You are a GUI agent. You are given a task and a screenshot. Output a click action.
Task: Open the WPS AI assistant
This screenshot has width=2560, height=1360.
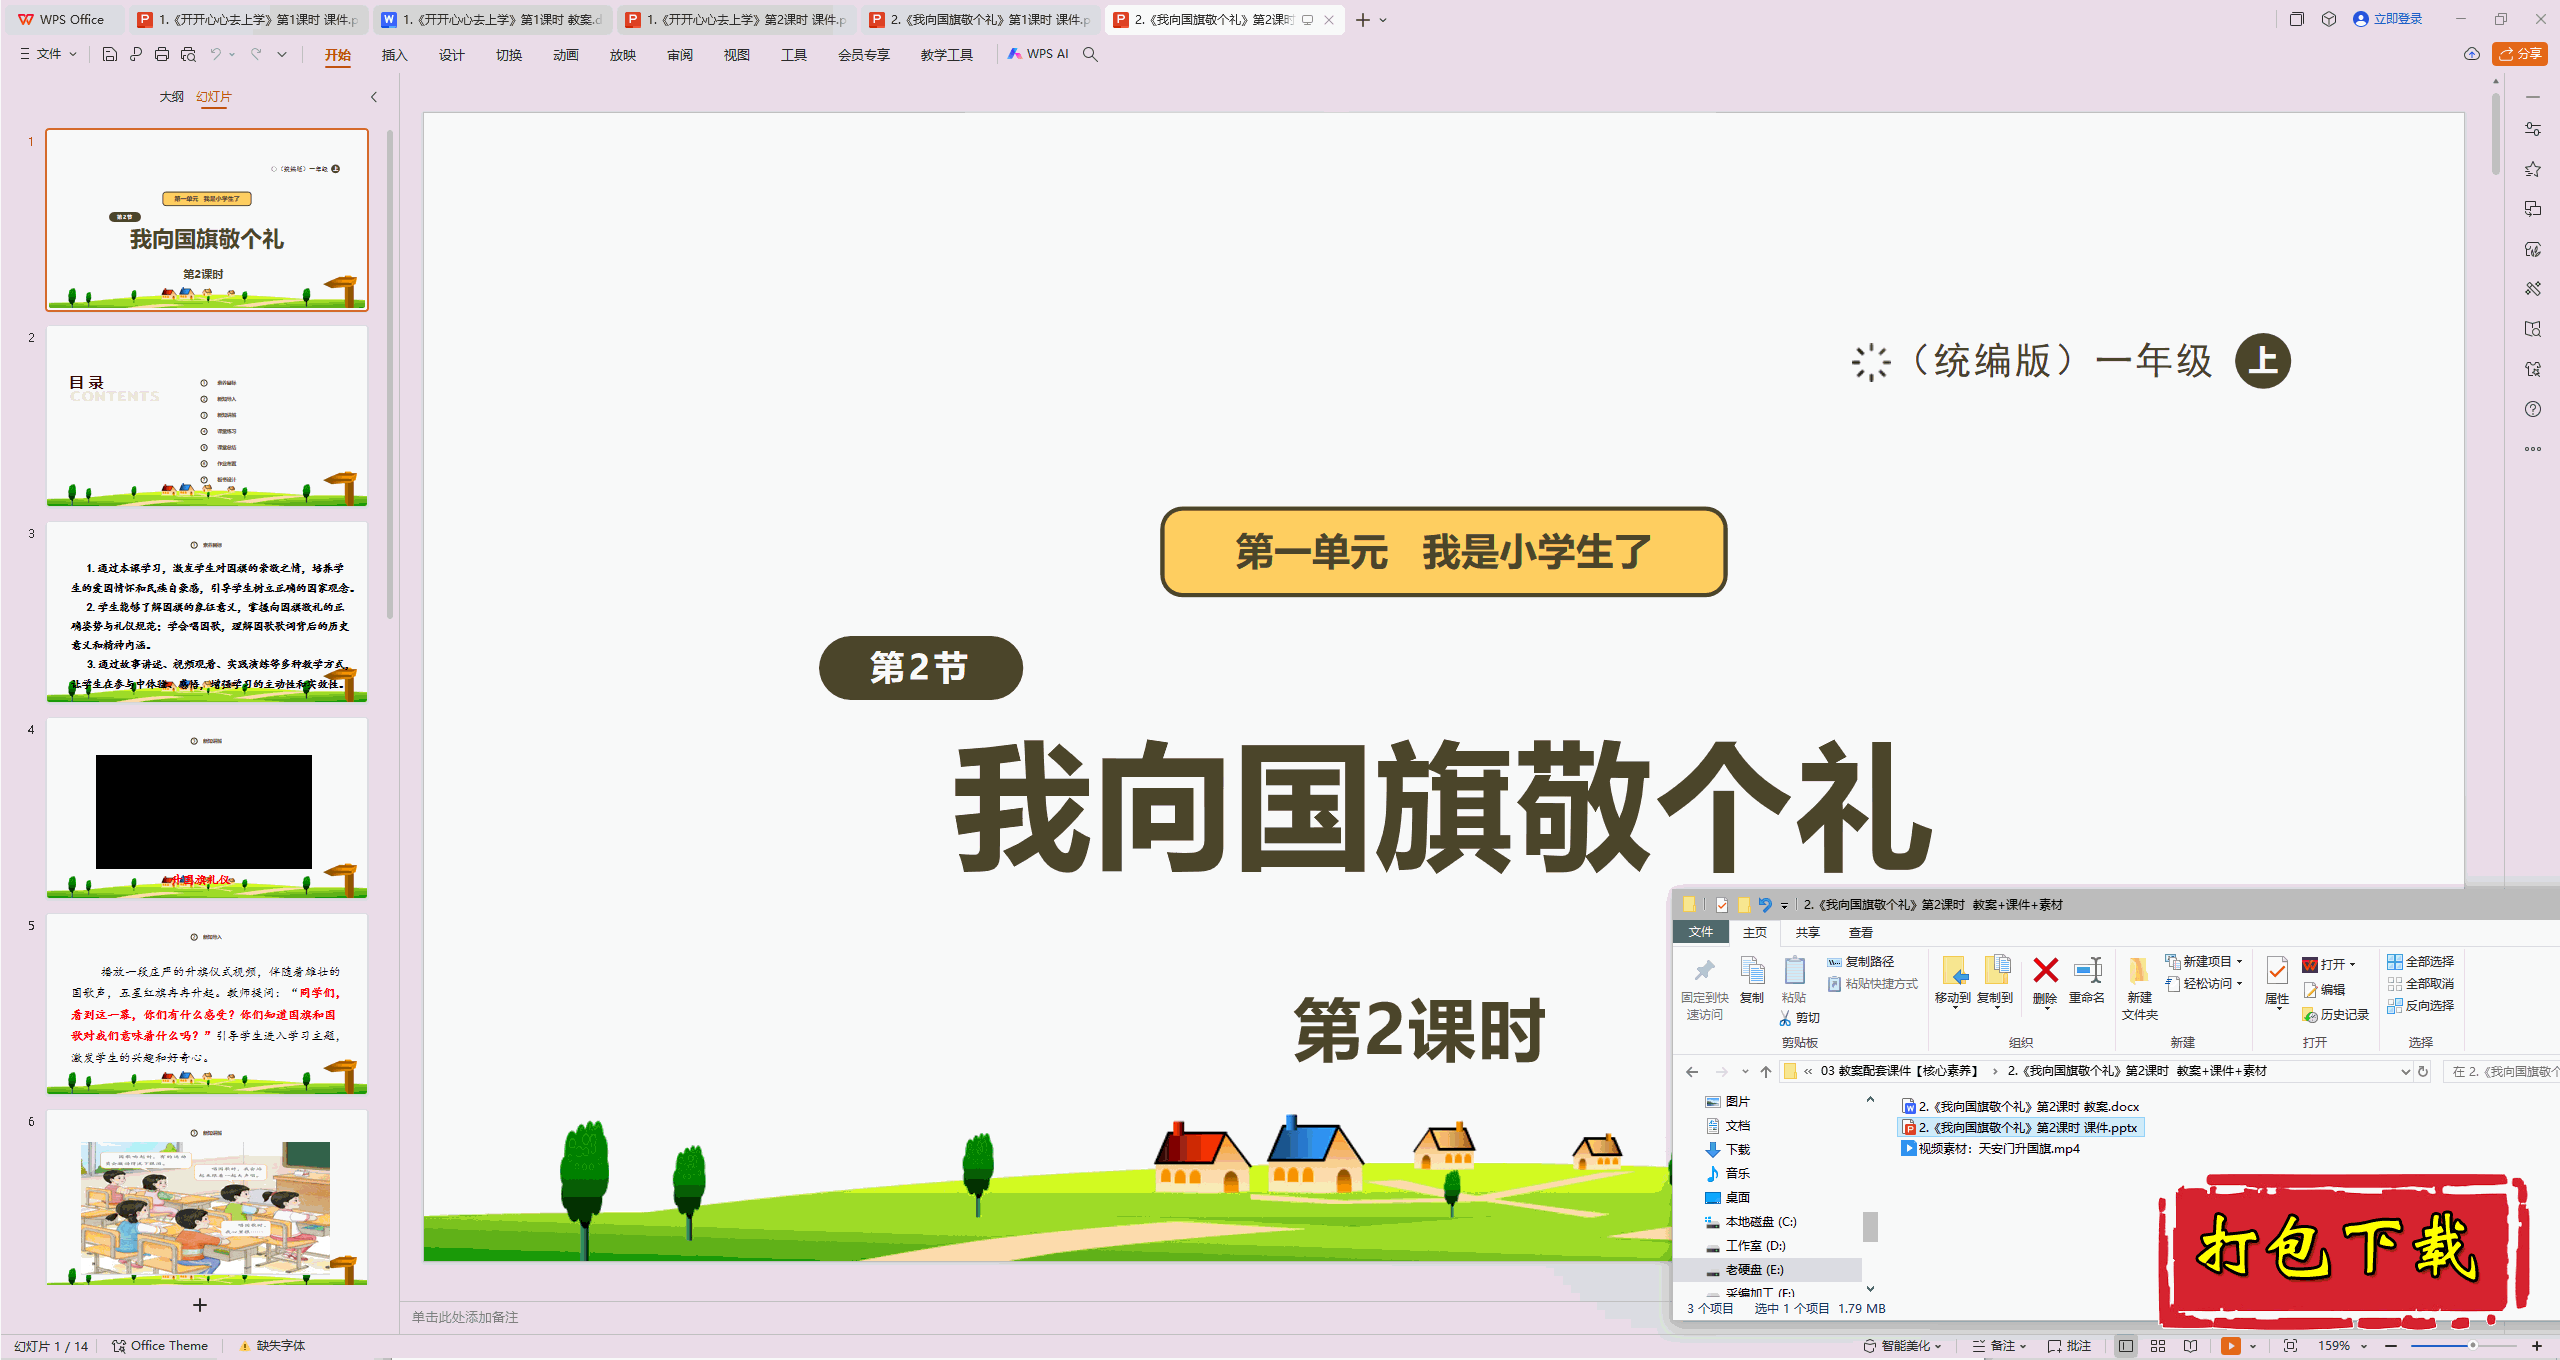point(1038,54)
